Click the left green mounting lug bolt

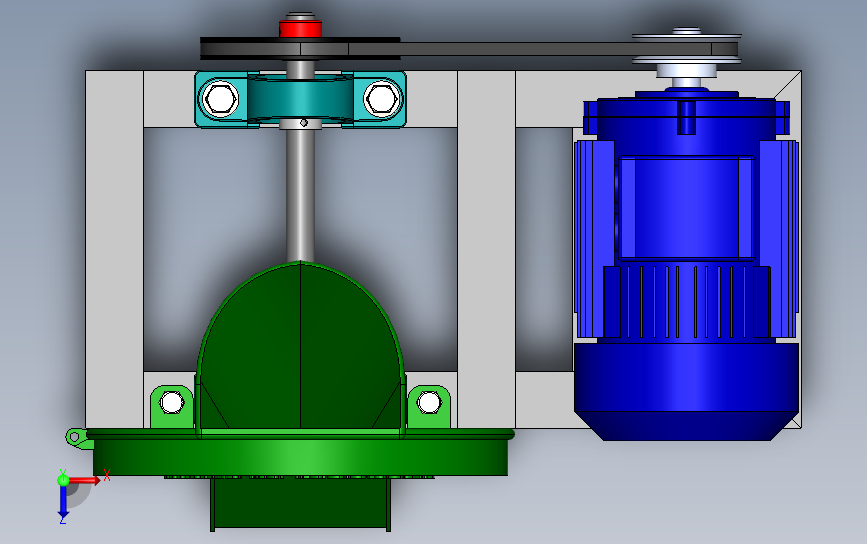point(171,402)
